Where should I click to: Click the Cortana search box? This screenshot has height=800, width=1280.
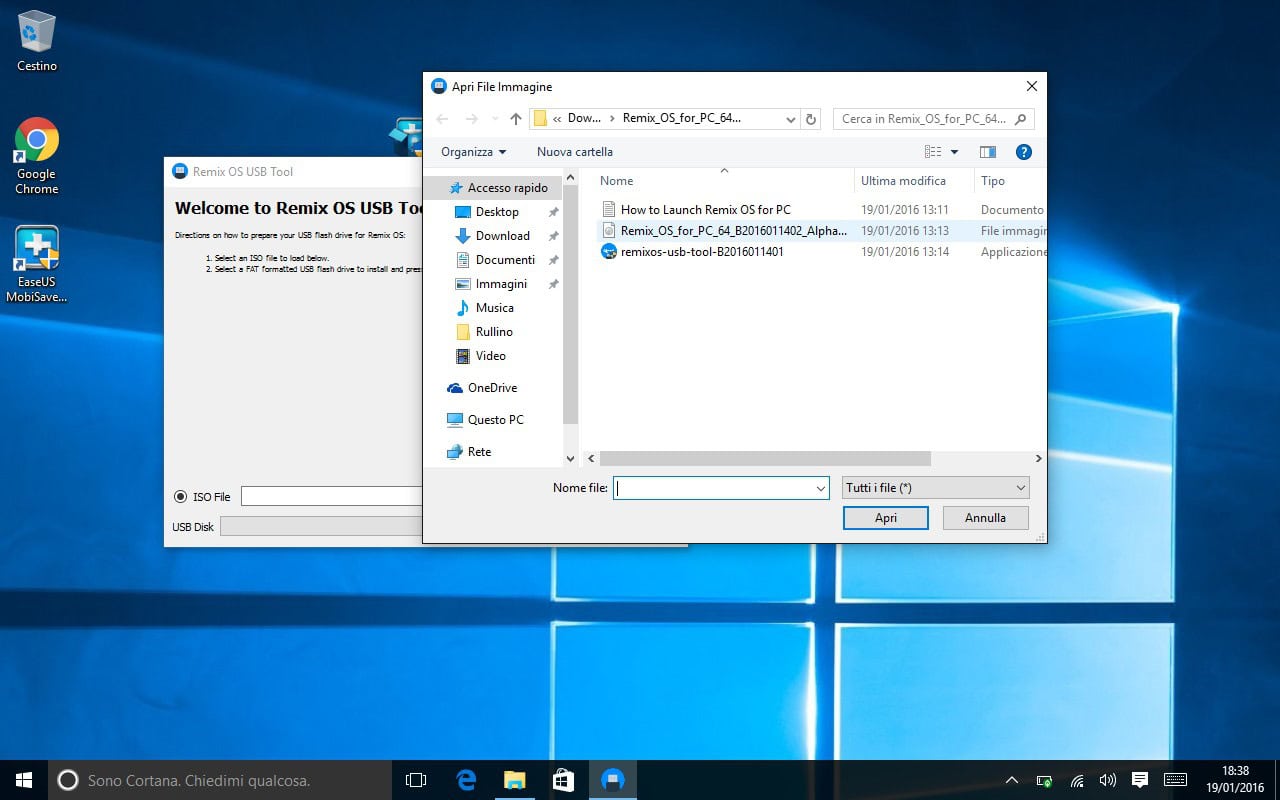click(x=220, y=780)
